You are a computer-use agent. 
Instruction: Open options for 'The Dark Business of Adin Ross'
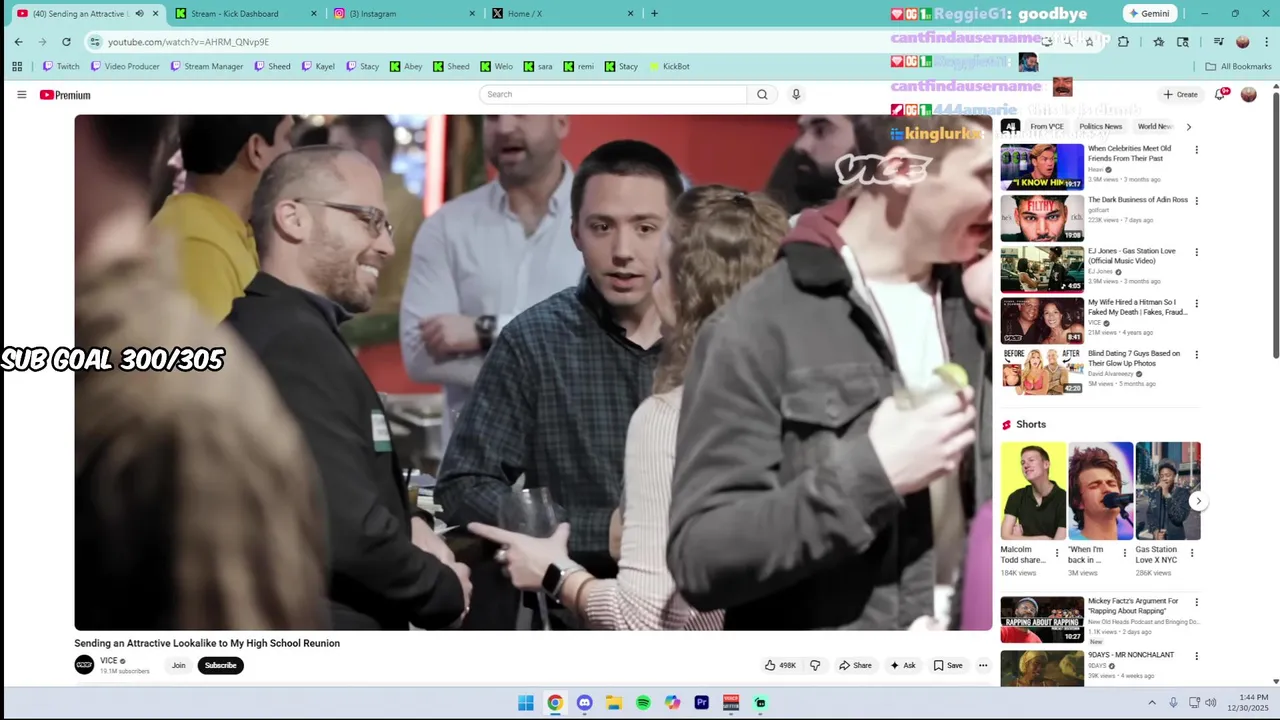pyautogui.click(x=1196, y=201)
